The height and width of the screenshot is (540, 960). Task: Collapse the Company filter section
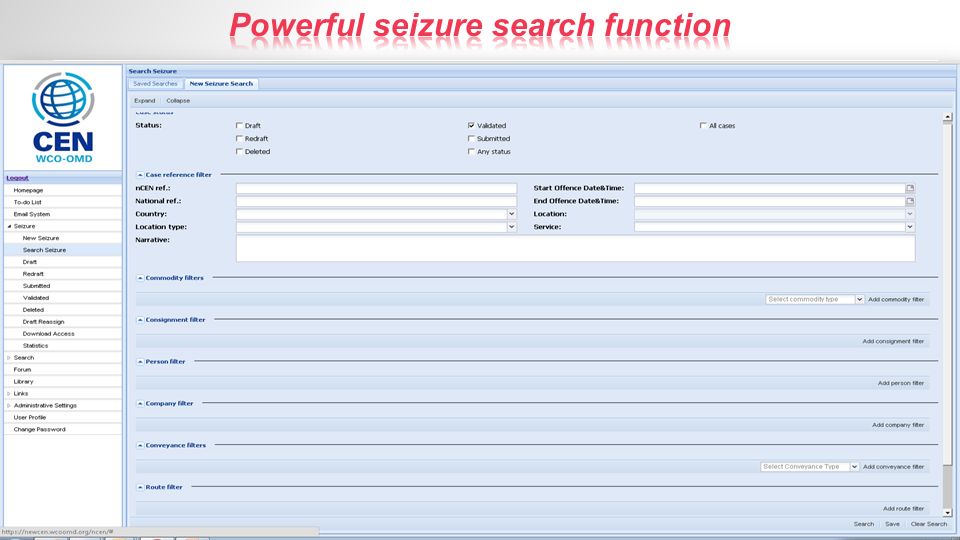[x=140, y=403]
